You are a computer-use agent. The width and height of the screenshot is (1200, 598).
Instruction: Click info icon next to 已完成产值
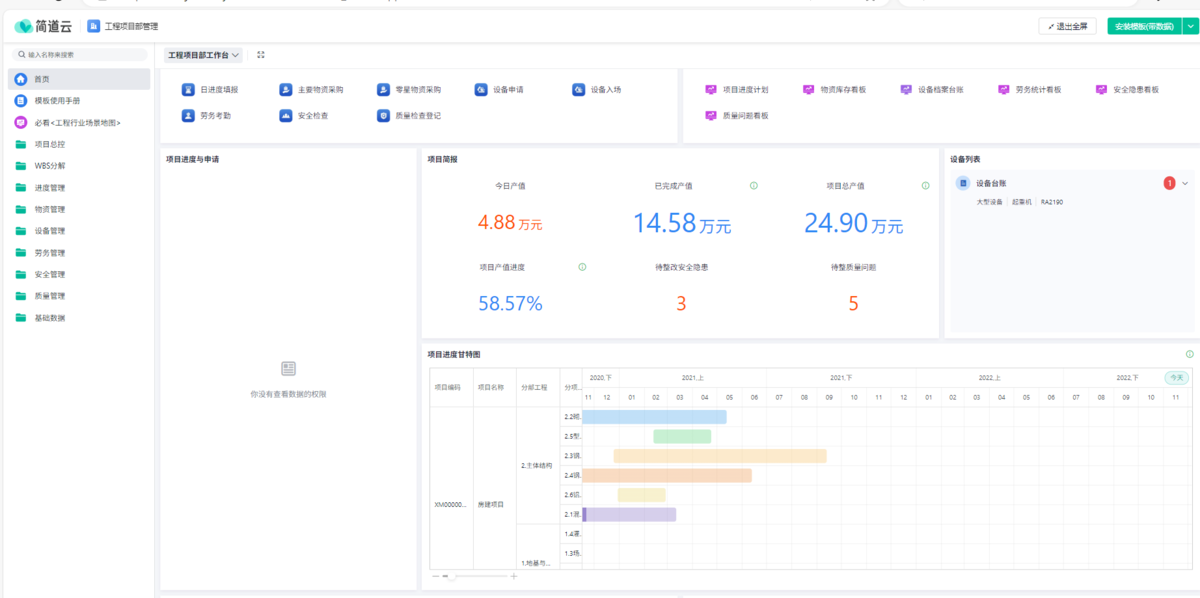753,186
